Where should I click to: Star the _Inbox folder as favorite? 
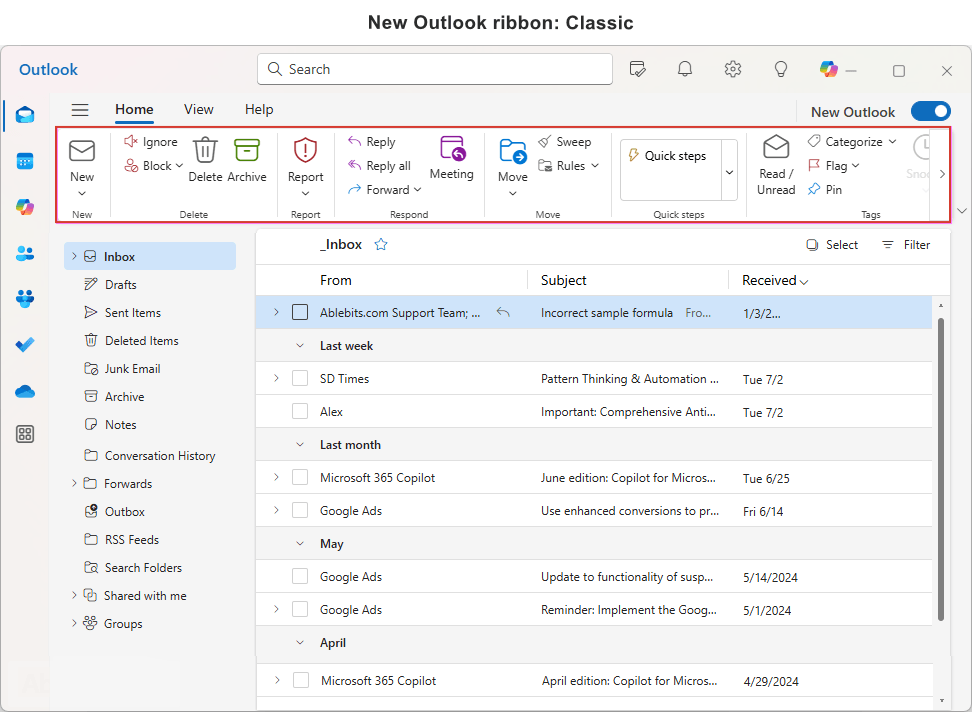[381, 244]
